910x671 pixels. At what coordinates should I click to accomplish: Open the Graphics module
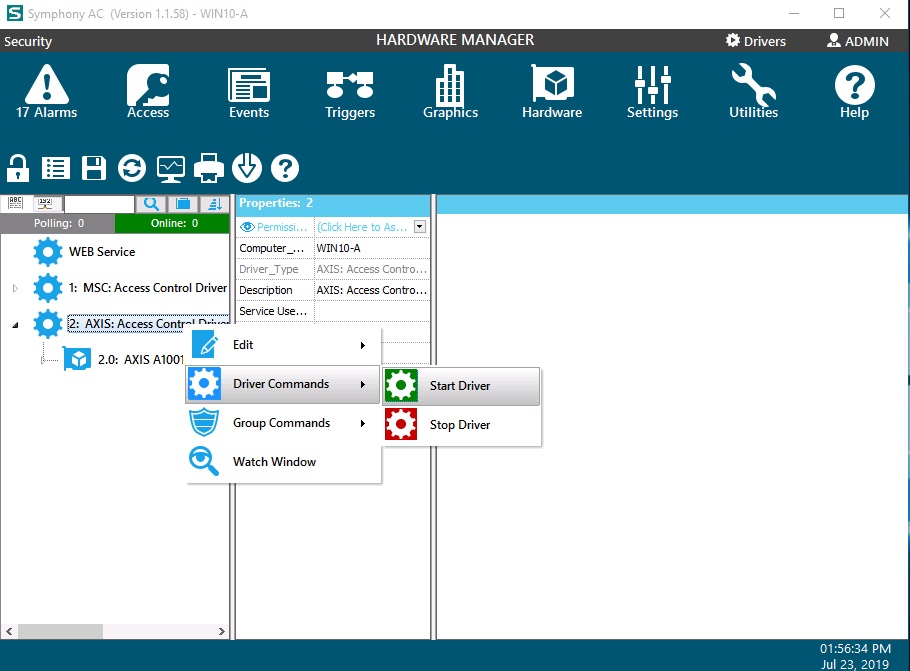click(x=450, y=92)
